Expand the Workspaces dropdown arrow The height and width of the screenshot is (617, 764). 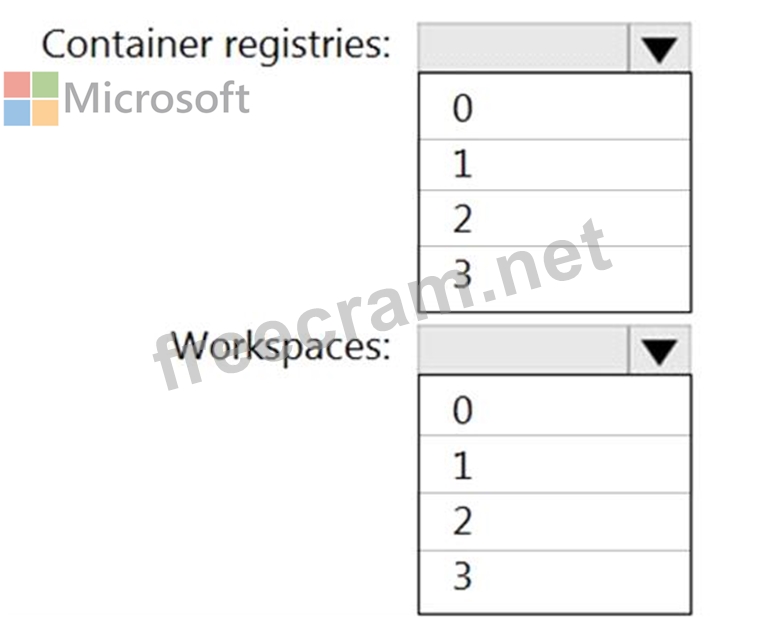[660, 350]
